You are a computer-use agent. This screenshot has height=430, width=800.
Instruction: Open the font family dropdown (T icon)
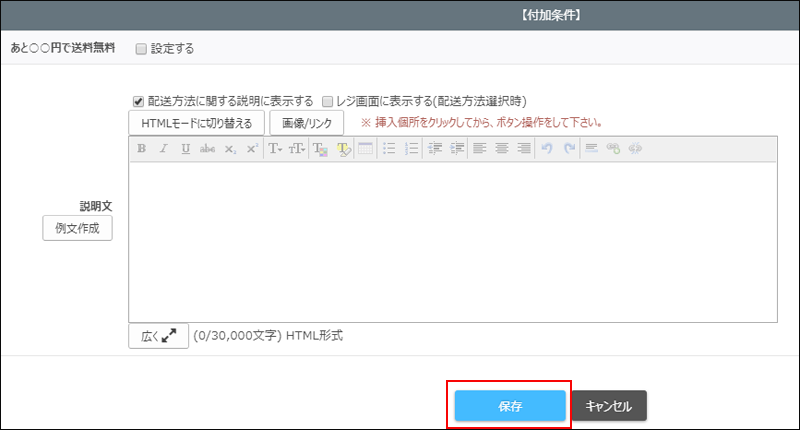coord(275,148)
